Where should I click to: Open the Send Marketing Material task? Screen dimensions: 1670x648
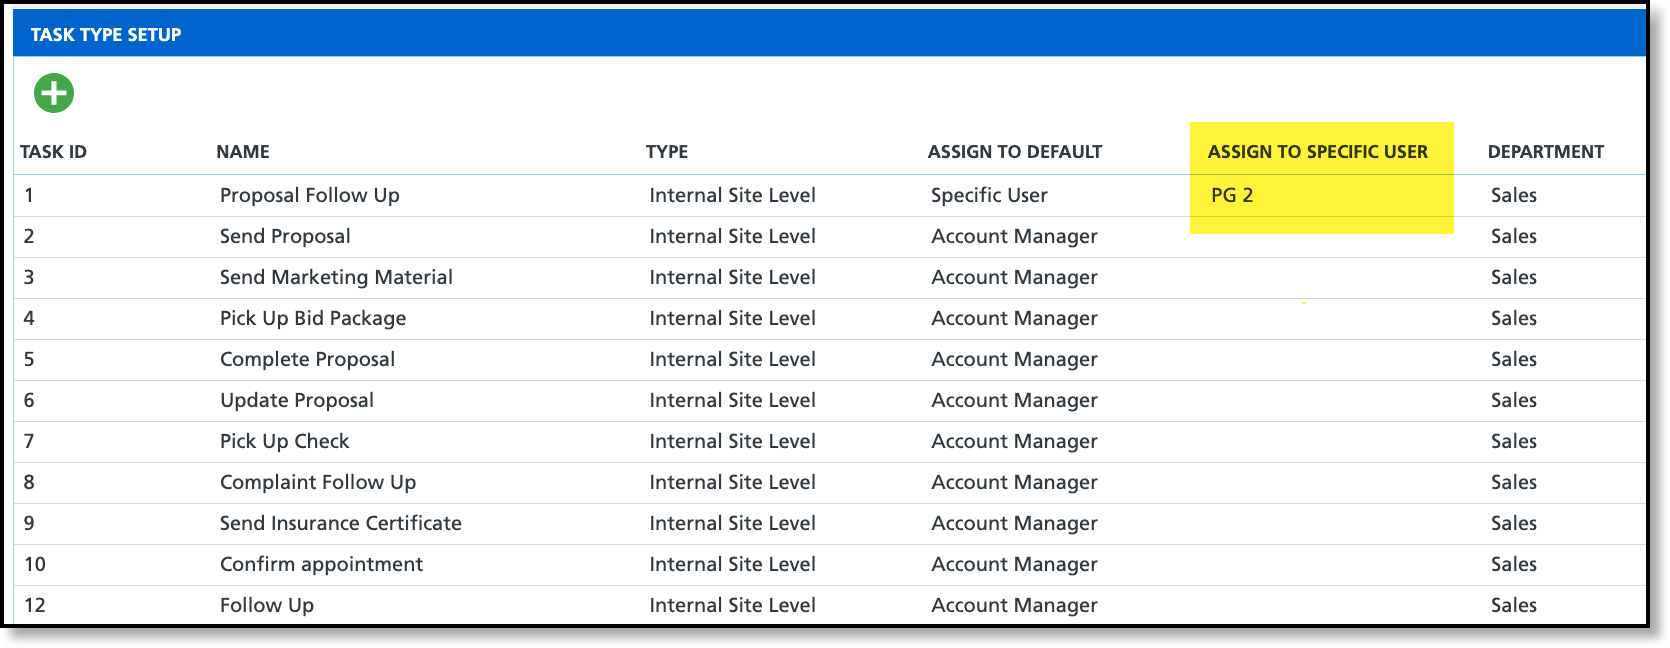[x=336, y=277]
